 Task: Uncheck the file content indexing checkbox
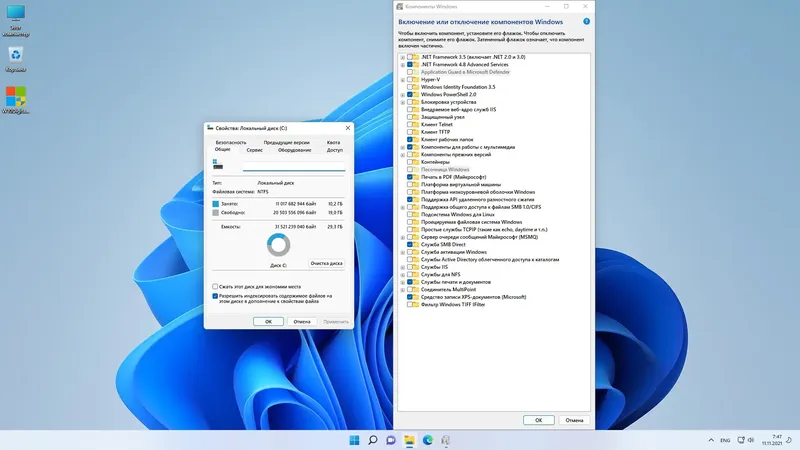[x=215, y=296]
